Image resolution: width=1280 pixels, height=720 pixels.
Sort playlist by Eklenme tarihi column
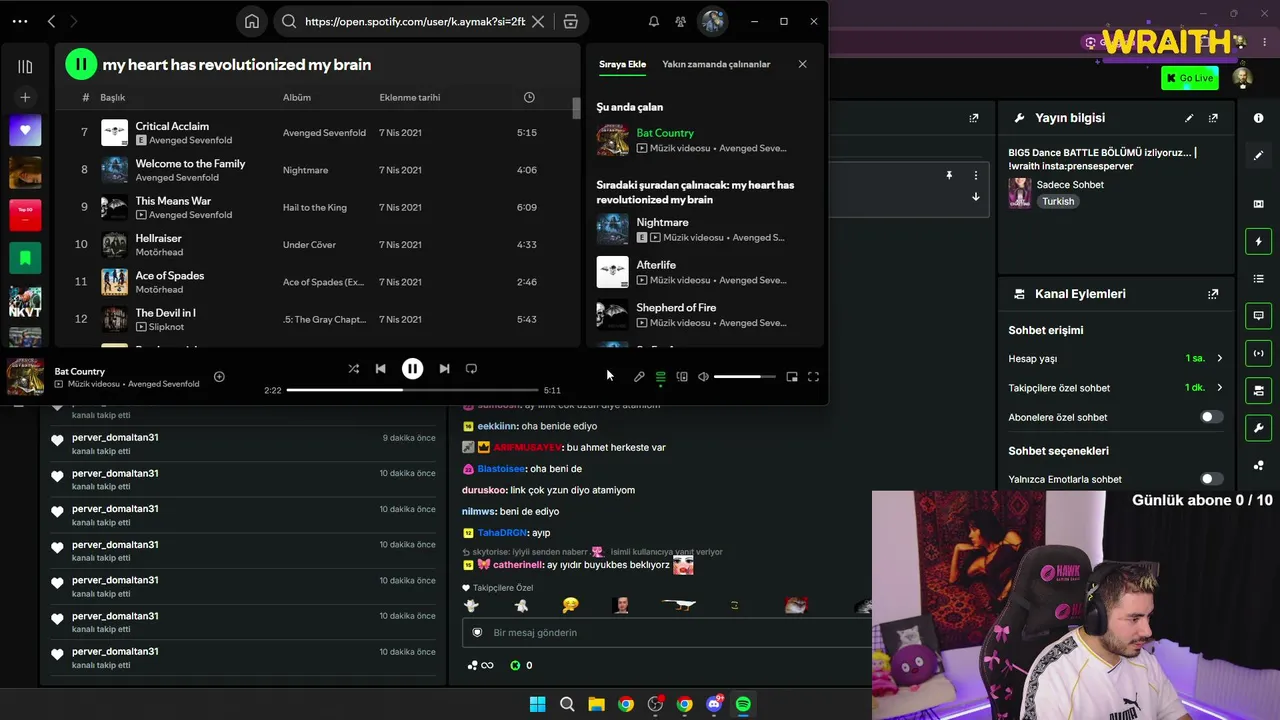point(410,97)
